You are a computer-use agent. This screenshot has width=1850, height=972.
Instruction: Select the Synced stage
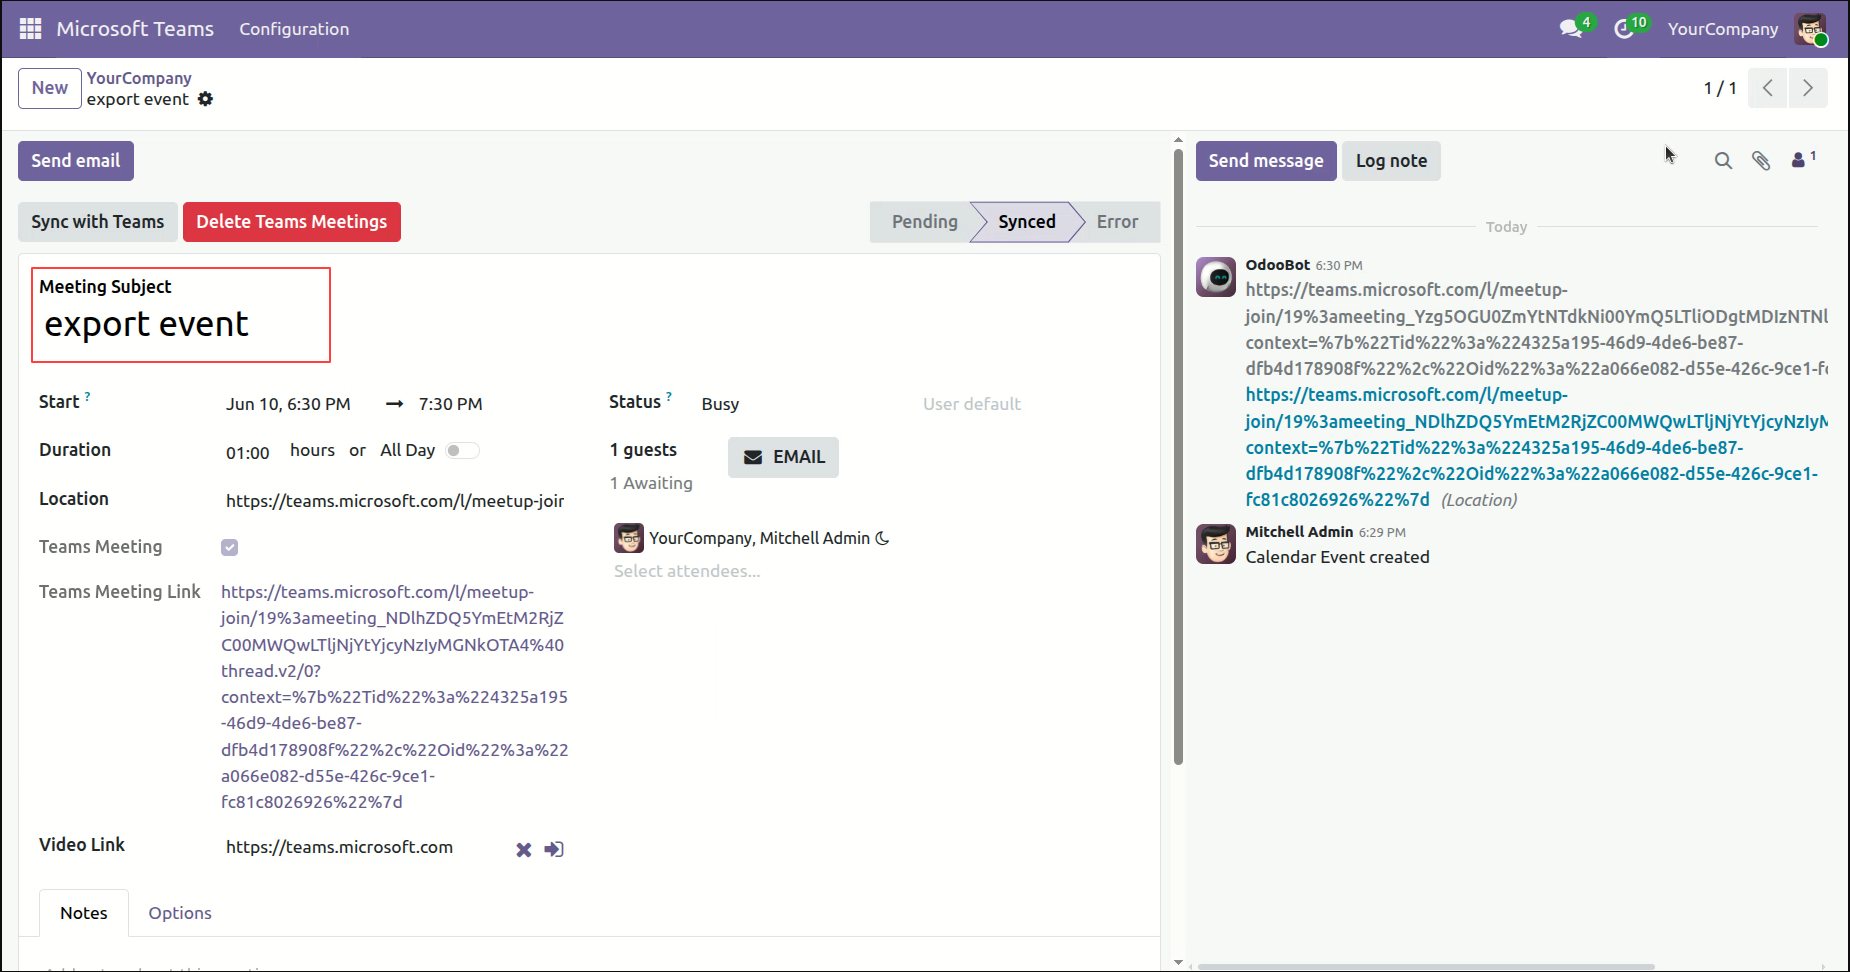[x=1026, y=222]
